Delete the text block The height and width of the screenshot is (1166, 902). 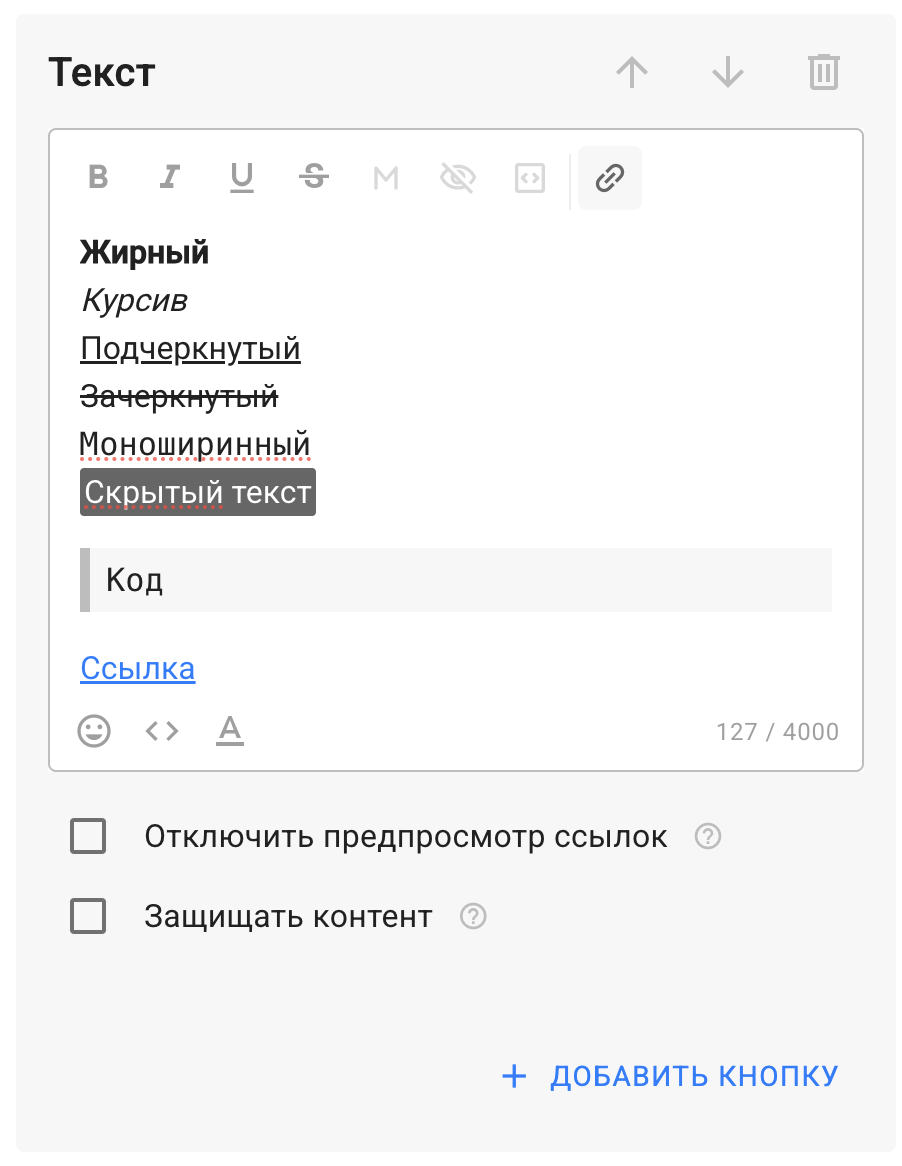[824, 73]
